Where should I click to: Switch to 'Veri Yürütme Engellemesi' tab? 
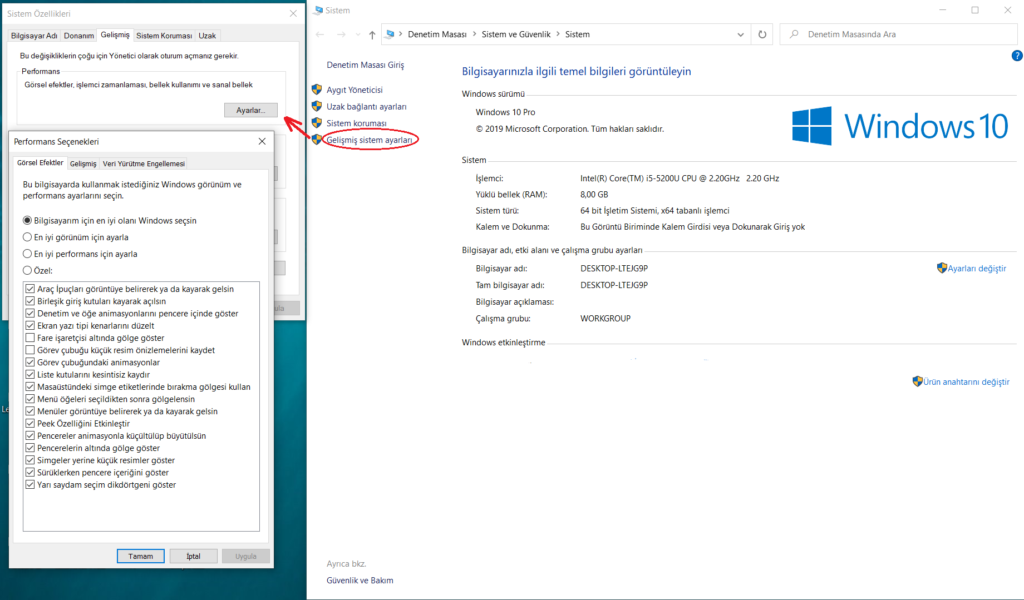click(x=144, y=164)
